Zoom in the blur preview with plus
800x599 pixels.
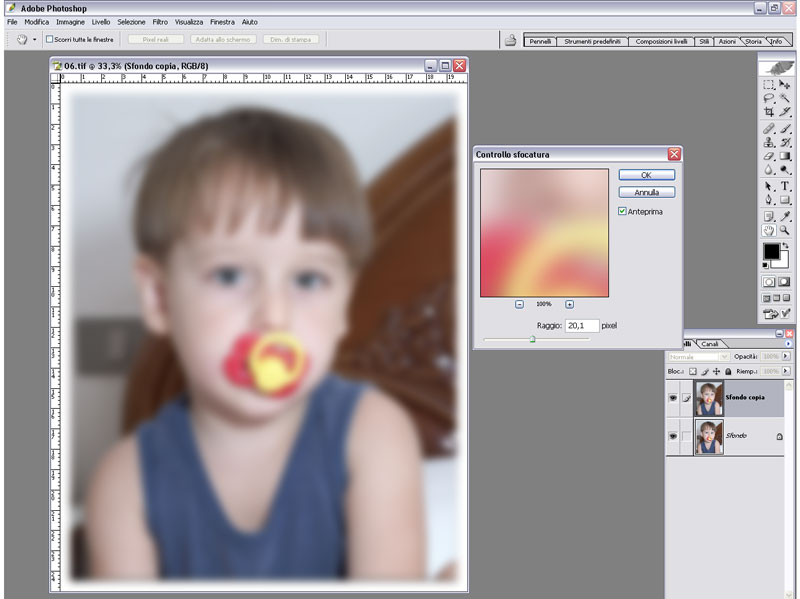[569, 303]
